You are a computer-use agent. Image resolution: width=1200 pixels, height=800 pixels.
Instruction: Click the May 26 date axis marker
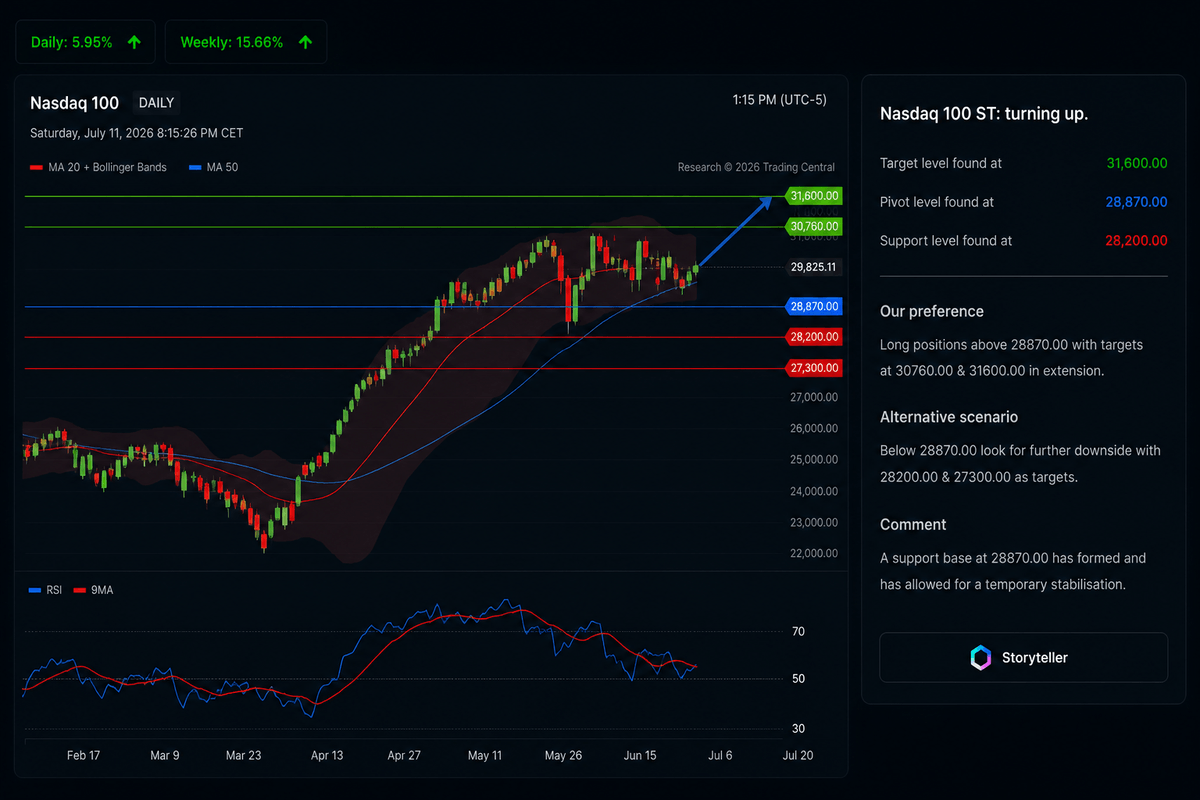564,755
